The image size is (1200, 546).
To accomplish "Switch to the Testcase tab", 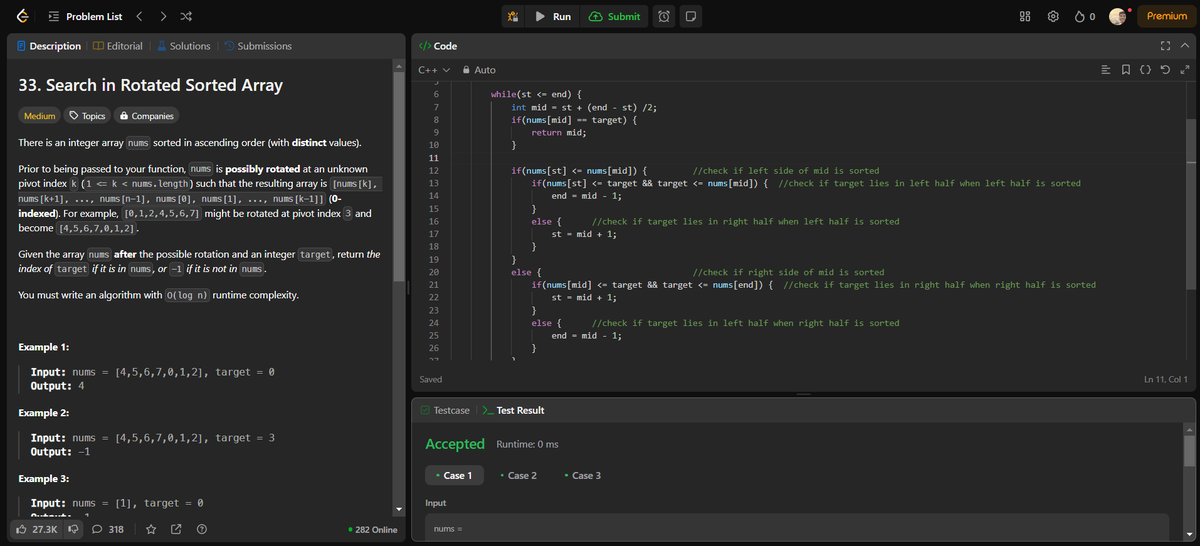I will [x=445, y=410].
